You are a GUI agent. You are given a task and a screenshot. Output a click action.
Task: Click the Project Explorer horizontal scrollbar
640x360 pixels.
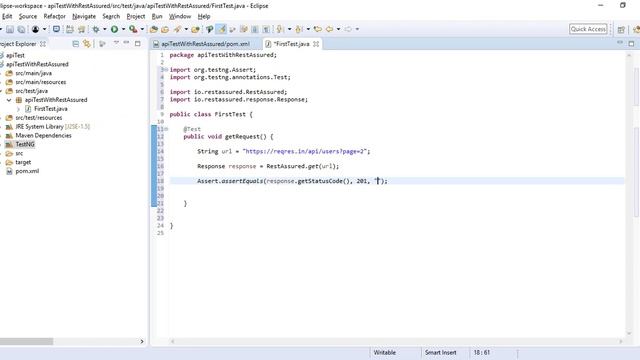pyautogui.click(x=27, y=341)
